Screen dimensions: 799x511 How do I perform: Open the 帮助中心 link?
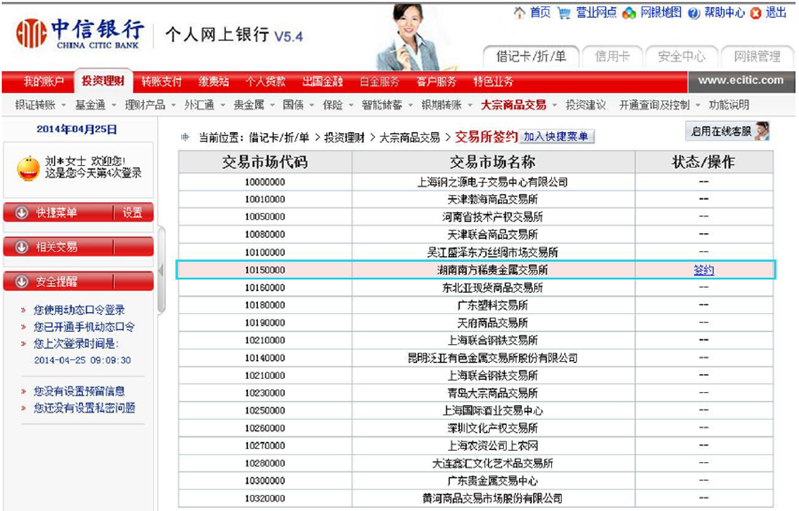(725, 13)
